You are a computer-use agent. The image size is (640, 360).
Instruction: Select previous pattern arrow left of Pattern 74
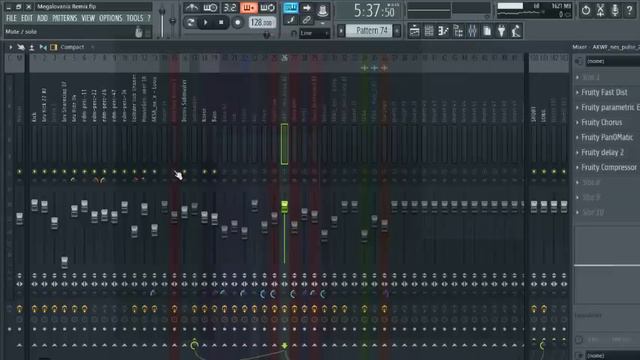[341, 31]
